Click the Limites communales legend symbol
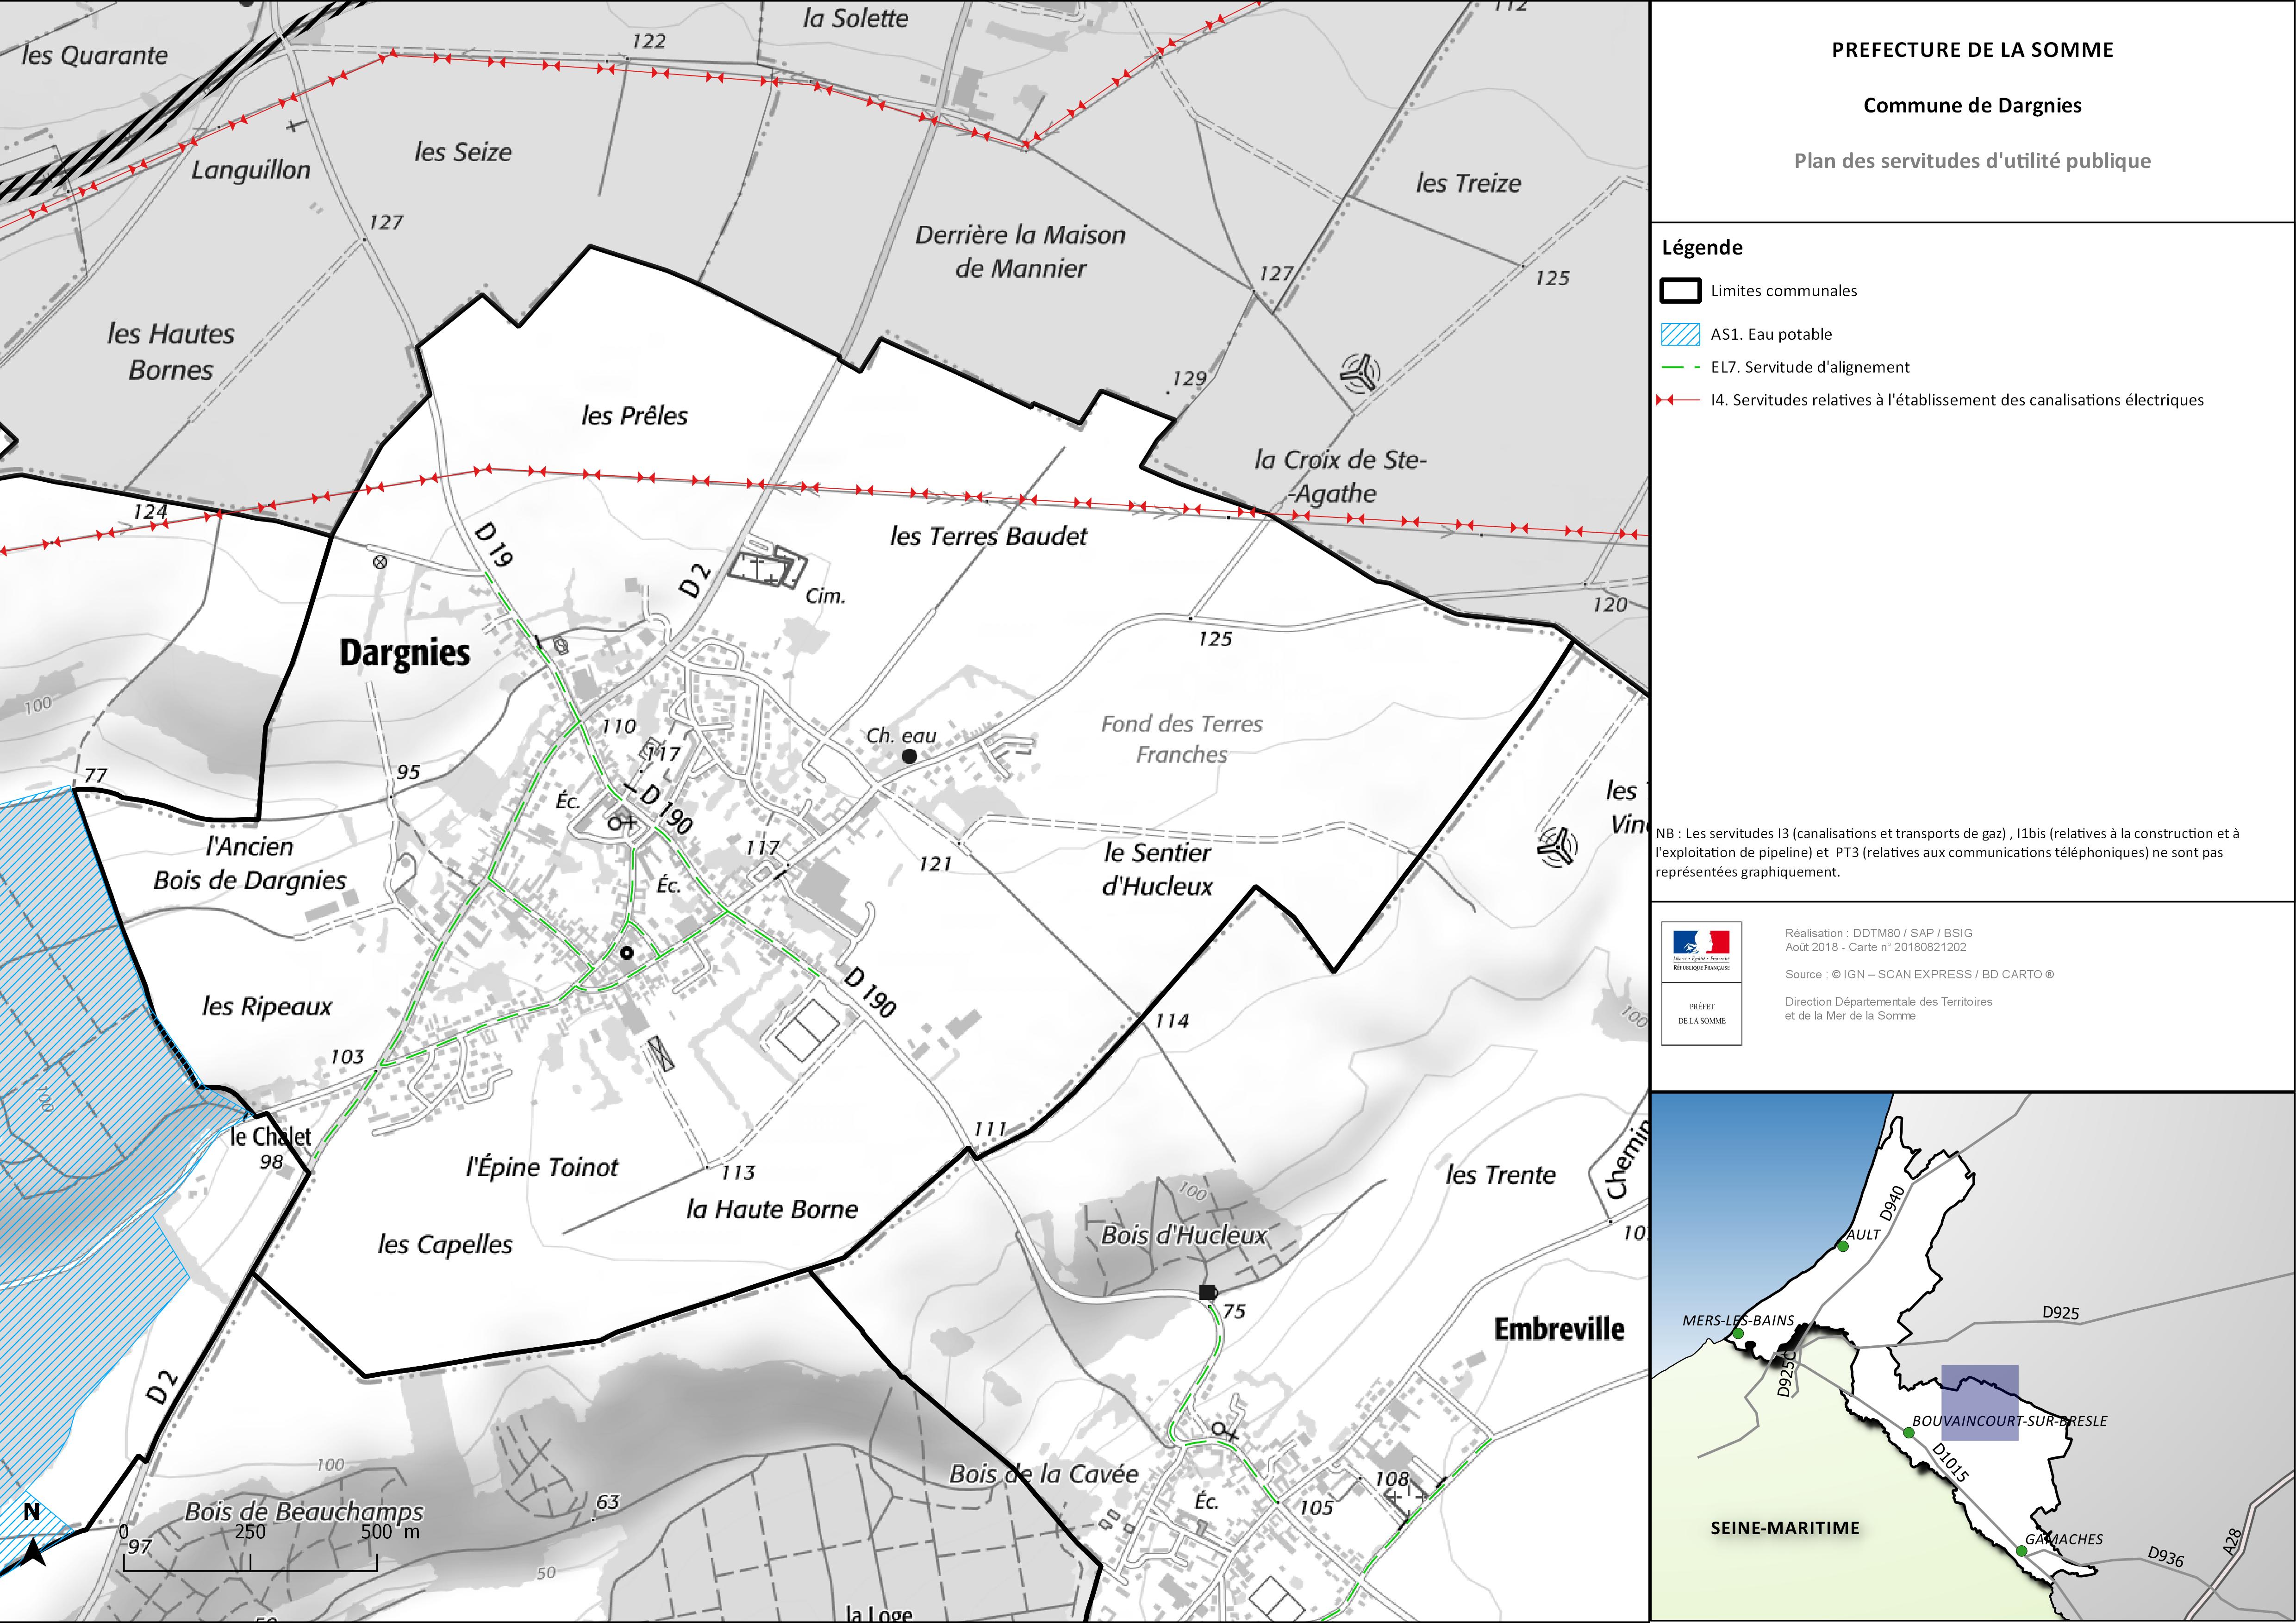This screenshot has height=1623, width=2296. point(1680,291)
